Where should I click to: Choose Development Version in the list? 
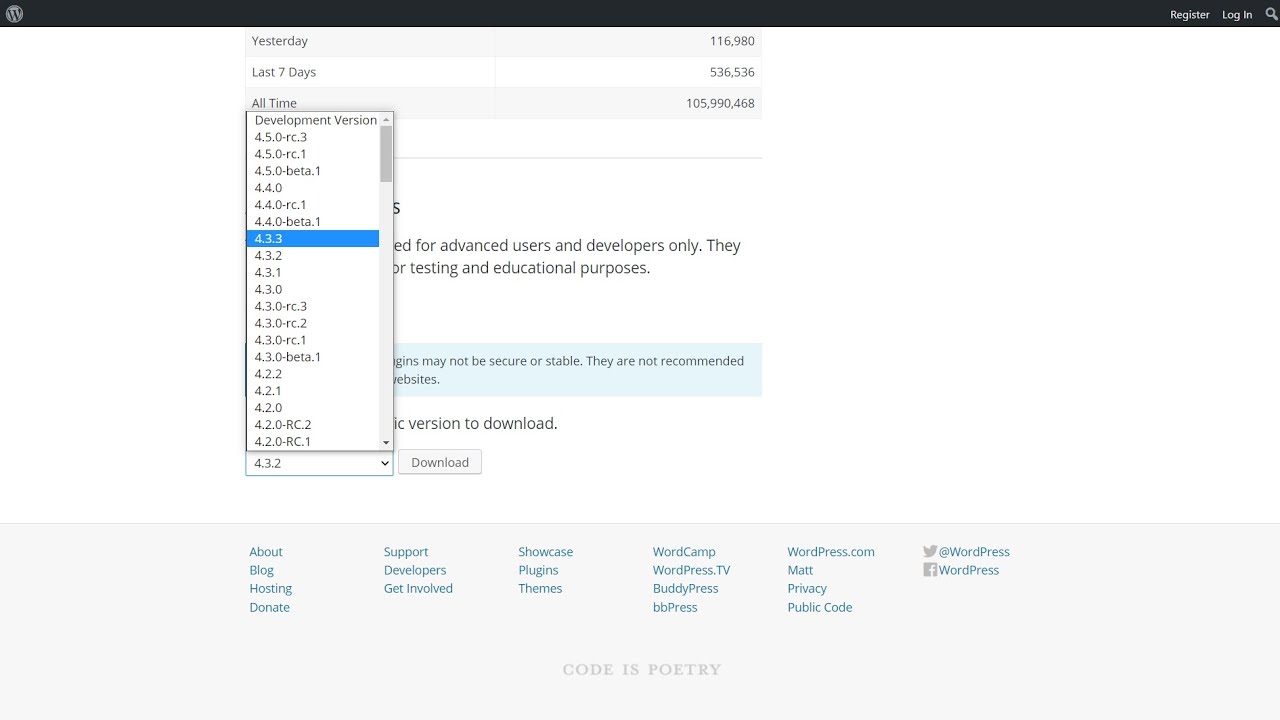point(313,120)
